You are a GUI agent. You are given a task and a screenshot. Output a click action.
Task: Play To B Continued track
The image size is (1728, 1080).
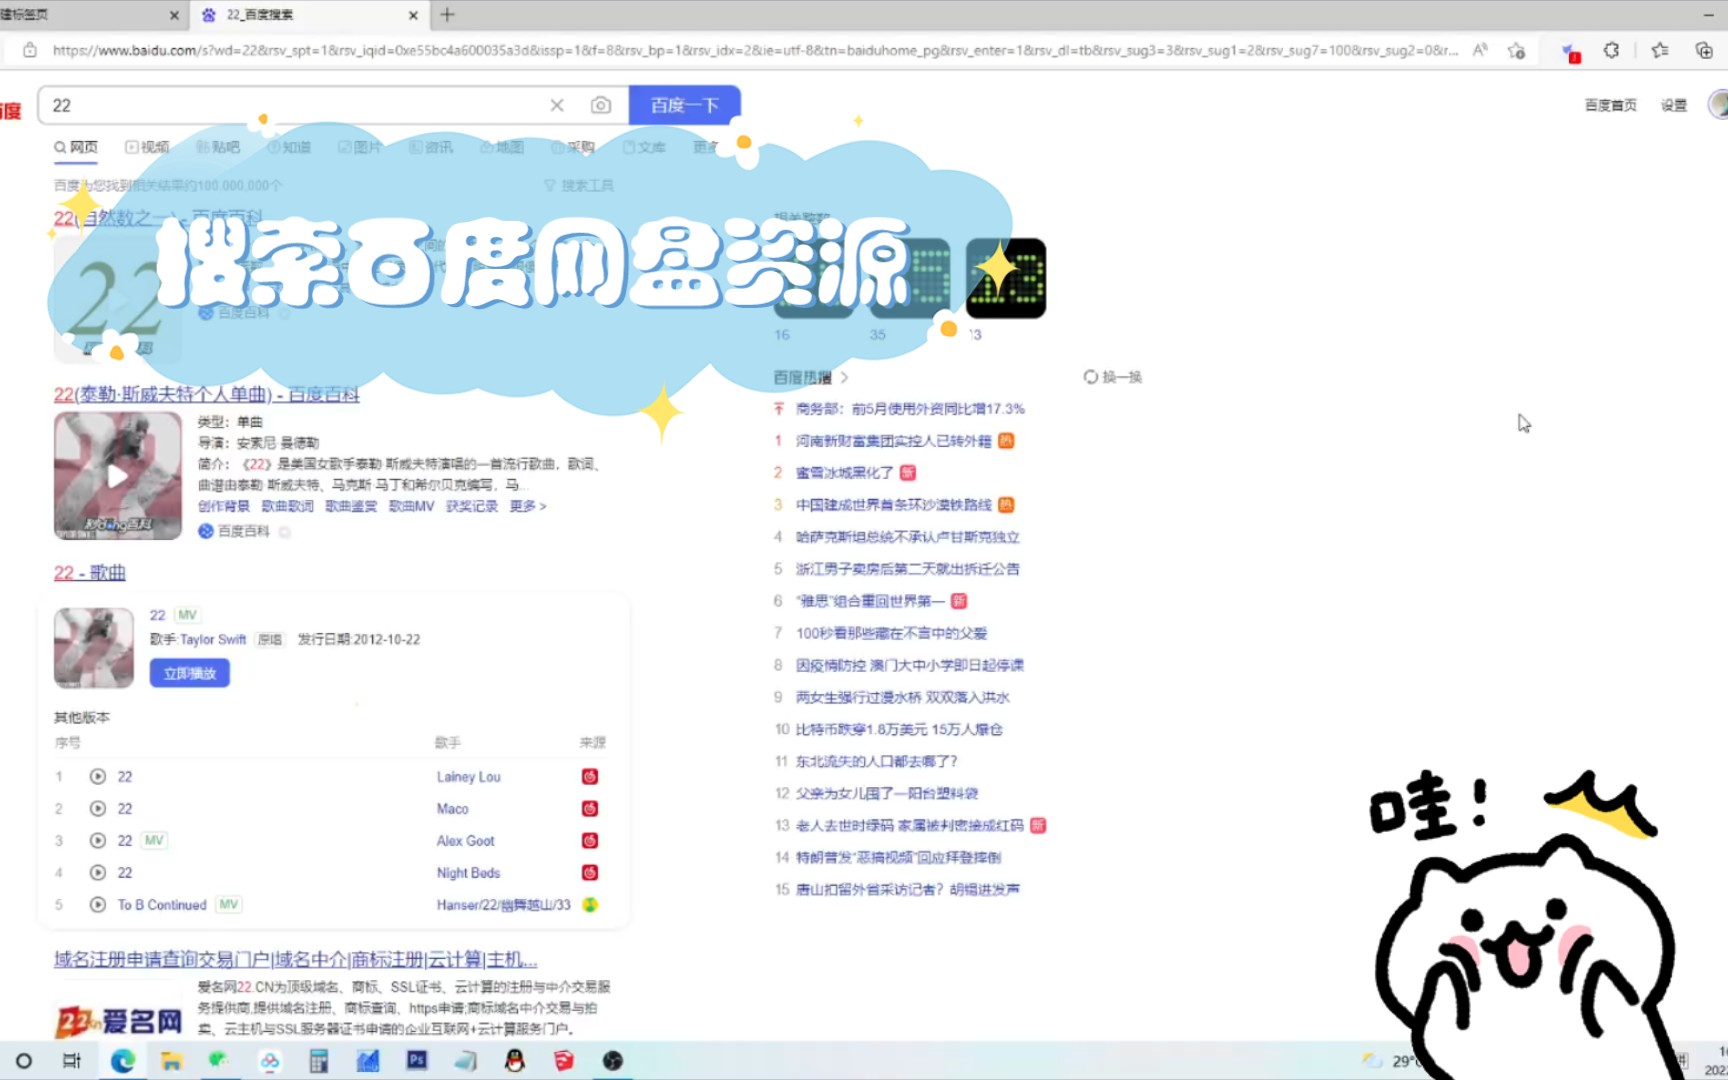coord(98,904)
